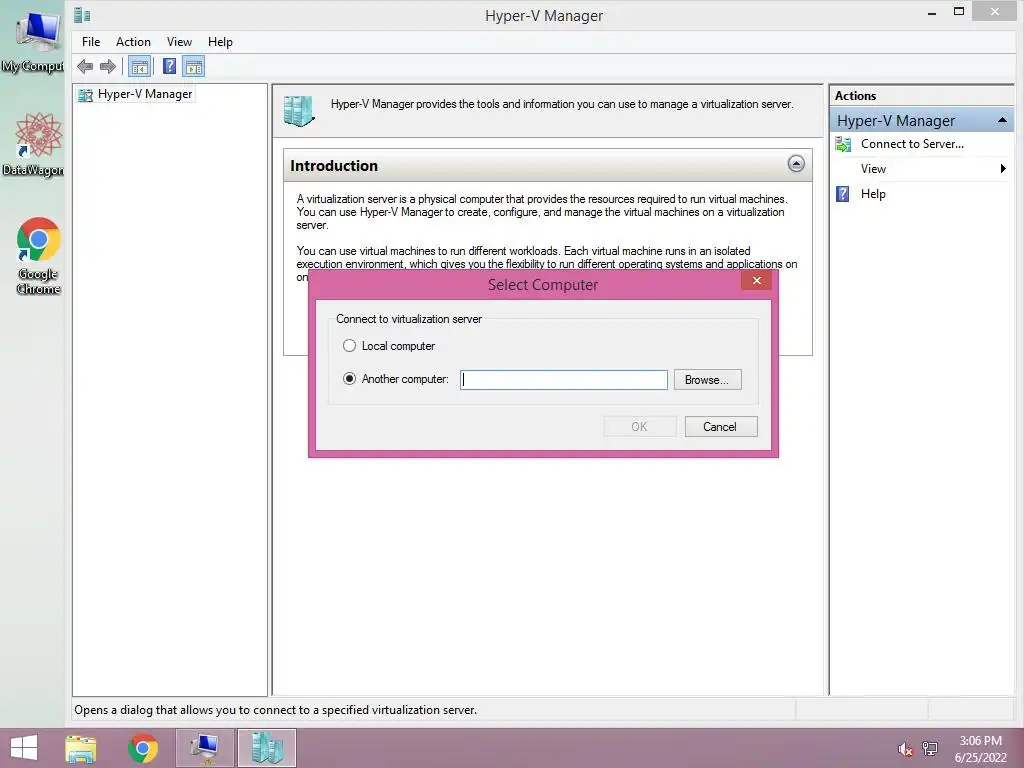Collapse the Introduction section

(x=795, y=164)
